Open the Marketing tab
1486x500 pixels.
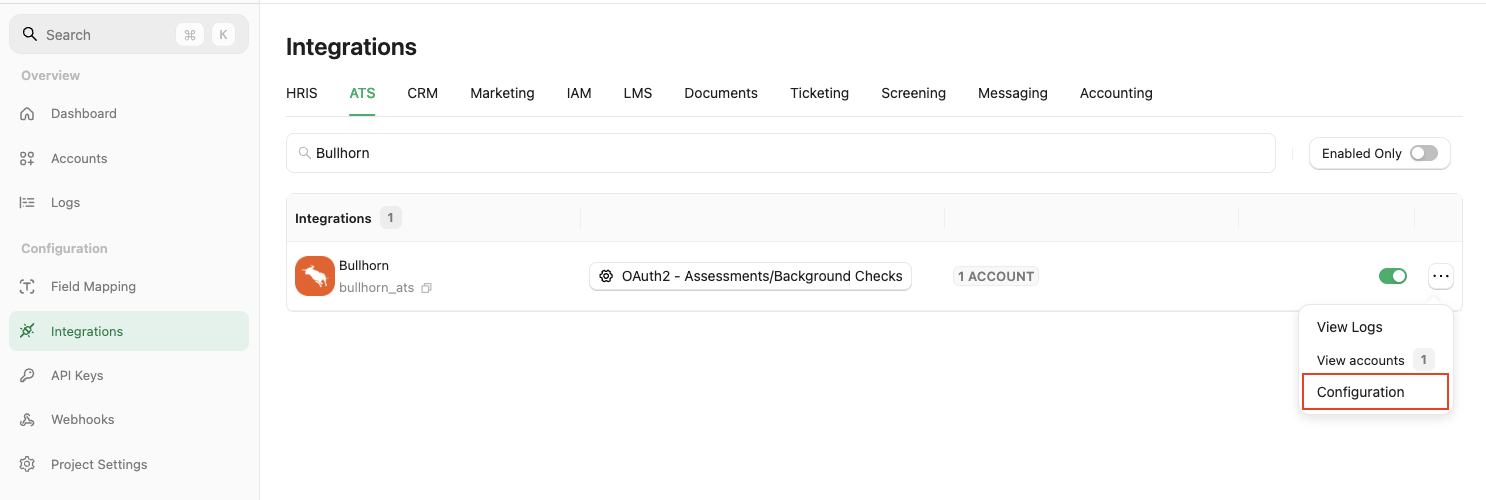[x=502, y=93]
